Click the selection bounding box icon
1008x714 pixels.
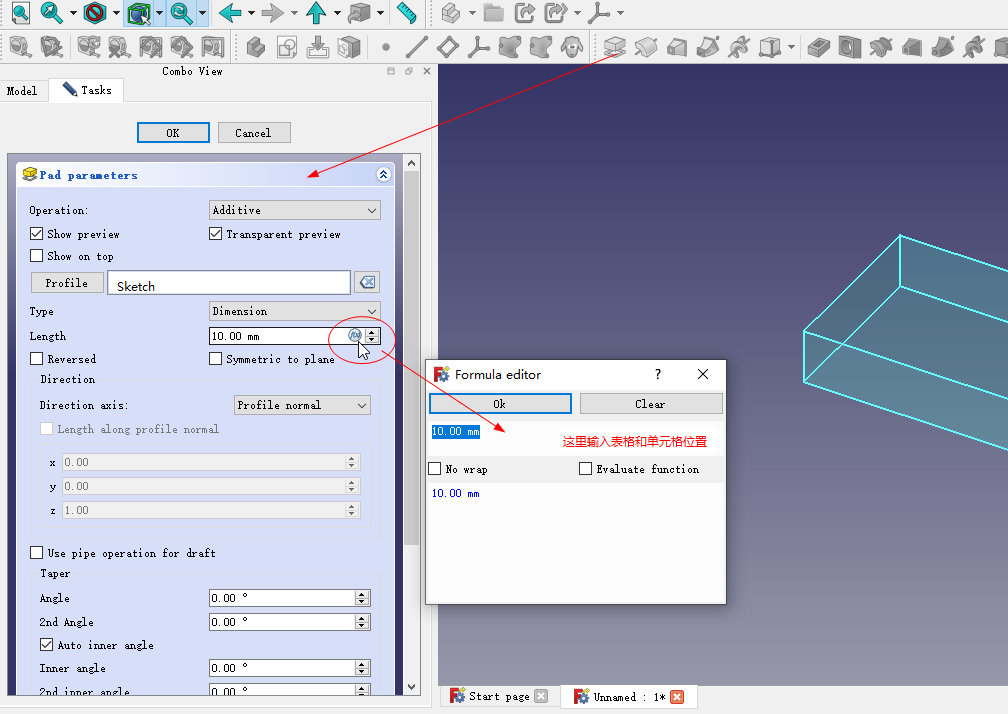[138, 12]
